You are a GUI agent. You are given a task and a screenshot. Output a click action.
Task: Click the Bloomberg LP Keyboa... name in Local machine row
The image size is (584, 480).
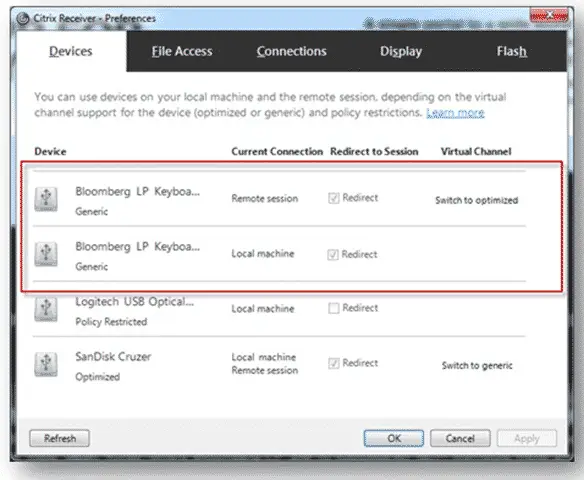(137, 247)
